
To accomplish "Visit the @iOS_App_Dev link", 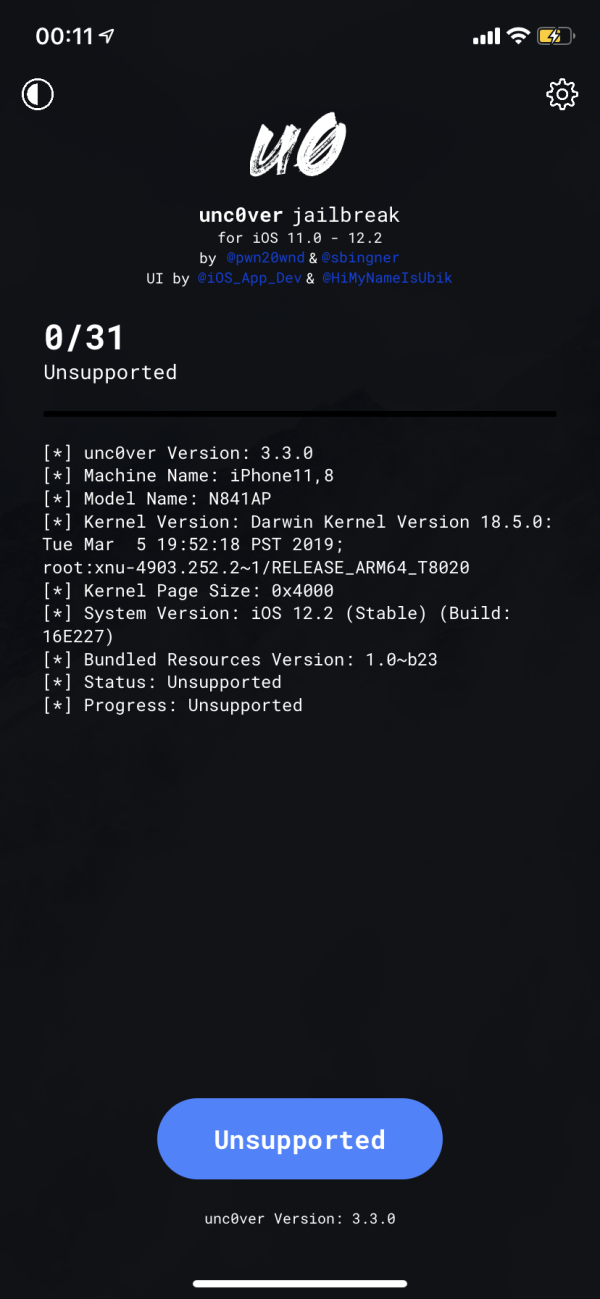I will click(x=255, y=278).
